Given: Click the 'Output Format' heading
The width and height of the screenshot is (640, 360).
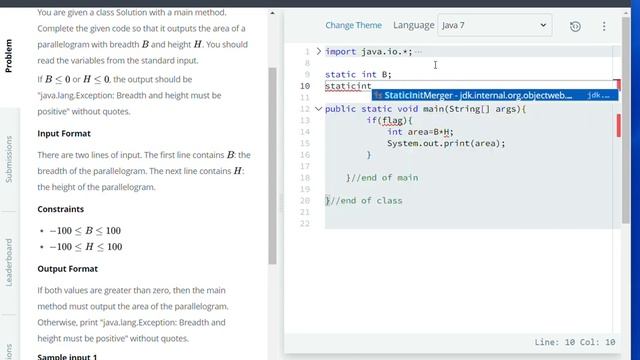Looking at the screenshot, I should point(67,269).
